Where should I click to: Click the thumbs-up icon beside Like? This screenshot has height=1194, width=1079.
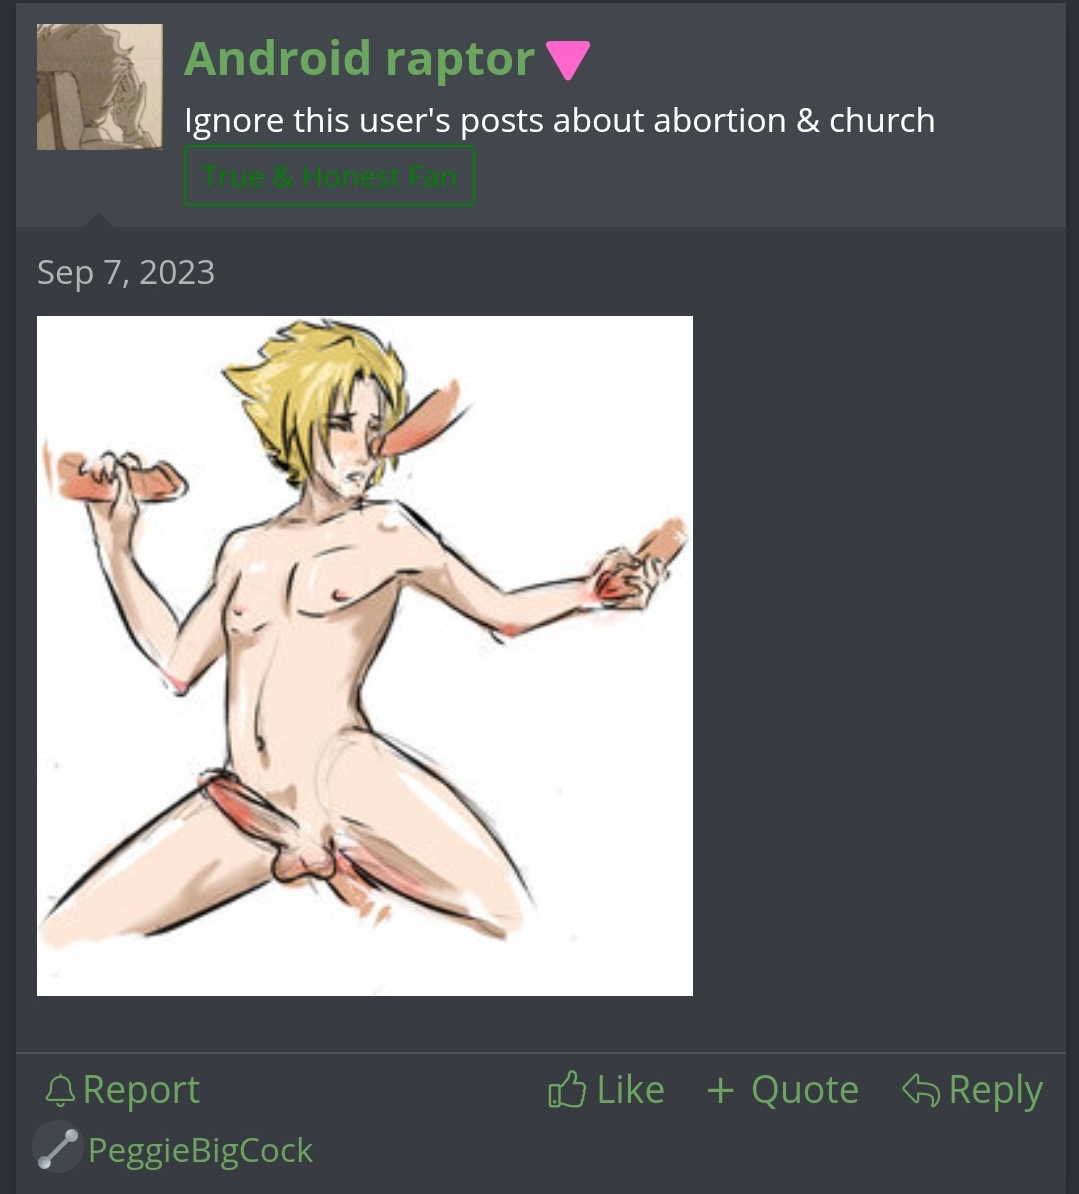click(567, 1089)
